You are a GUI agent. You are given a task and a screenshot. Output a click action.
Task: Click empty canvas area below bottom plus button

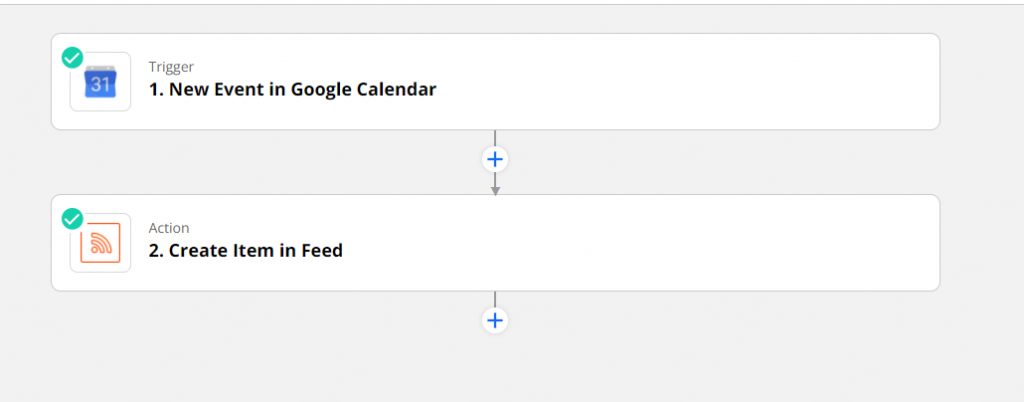[x=495, y=369]
